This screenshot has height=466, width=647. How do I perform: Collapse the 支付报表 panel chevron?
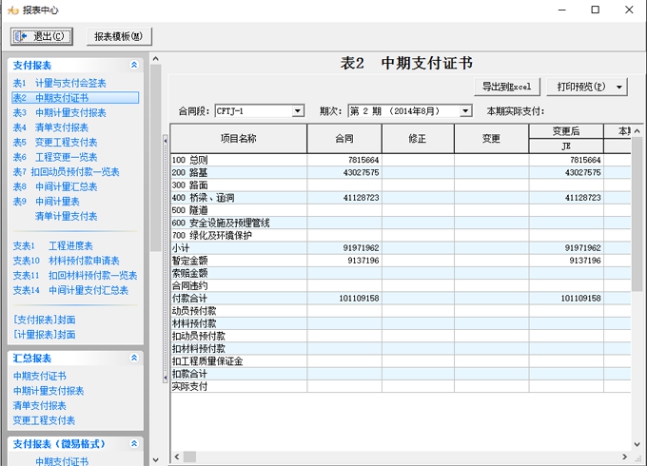[134, 65]
